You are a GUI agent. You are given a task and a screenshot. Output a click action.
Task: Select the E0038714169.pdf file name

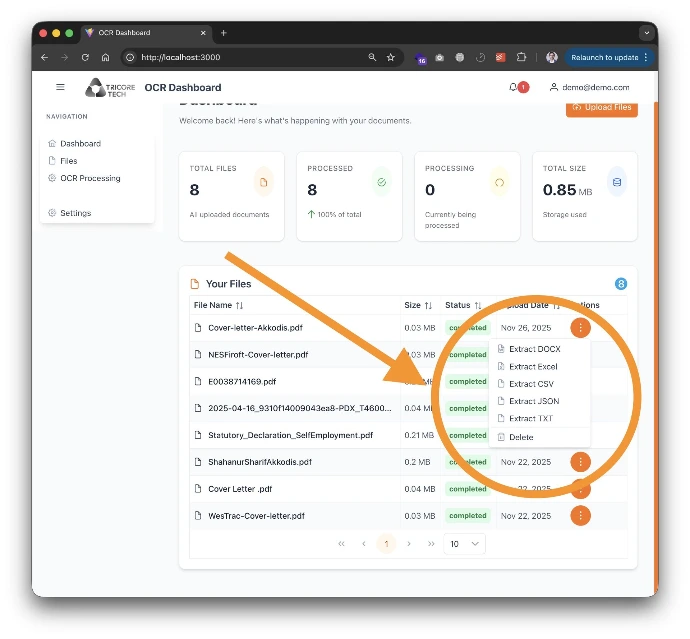point(242,382)
